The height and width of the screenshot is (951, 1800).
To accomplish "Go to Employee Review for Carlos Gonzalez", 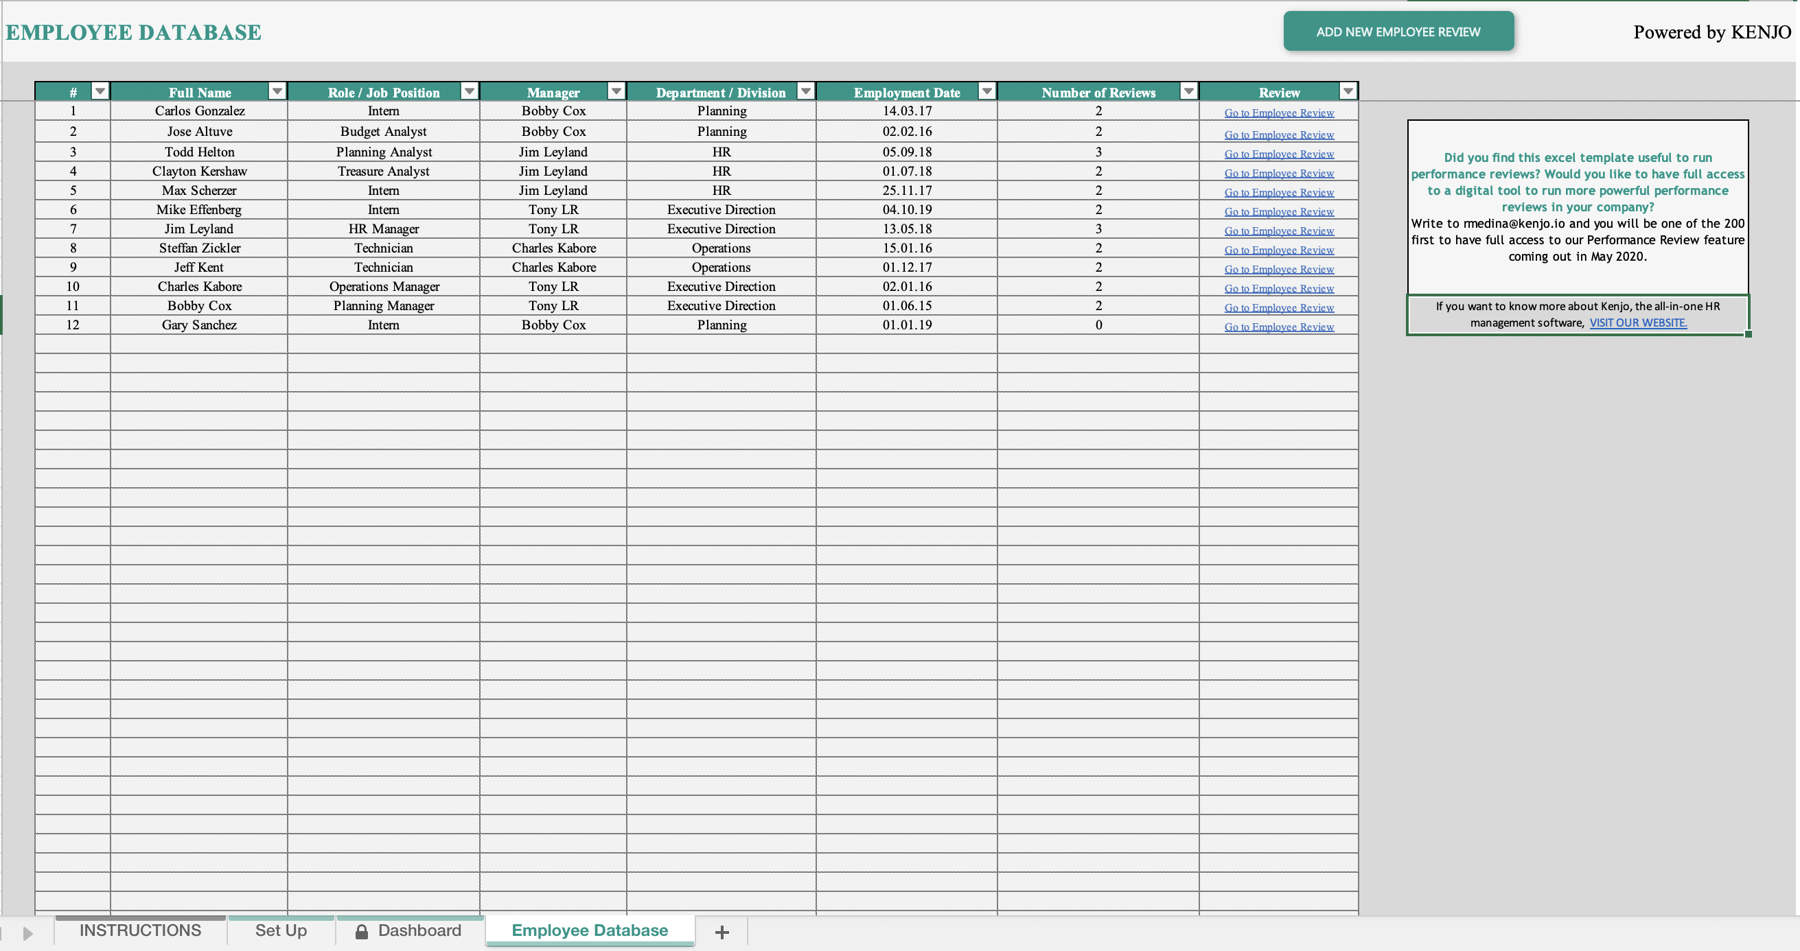I will click(x=1279, y=112).
